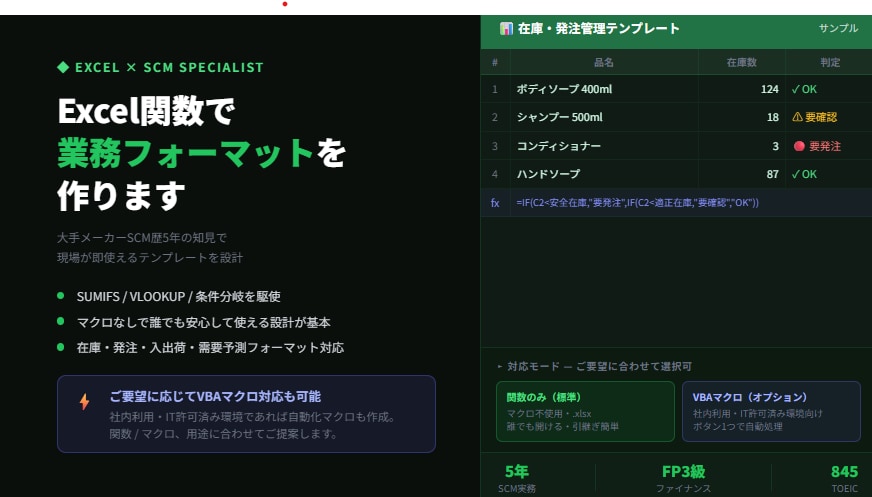This screenshot has height=497, width=872.
Task: Click the 在庫・発注管理テンプレート title
Action: [598, 28]
